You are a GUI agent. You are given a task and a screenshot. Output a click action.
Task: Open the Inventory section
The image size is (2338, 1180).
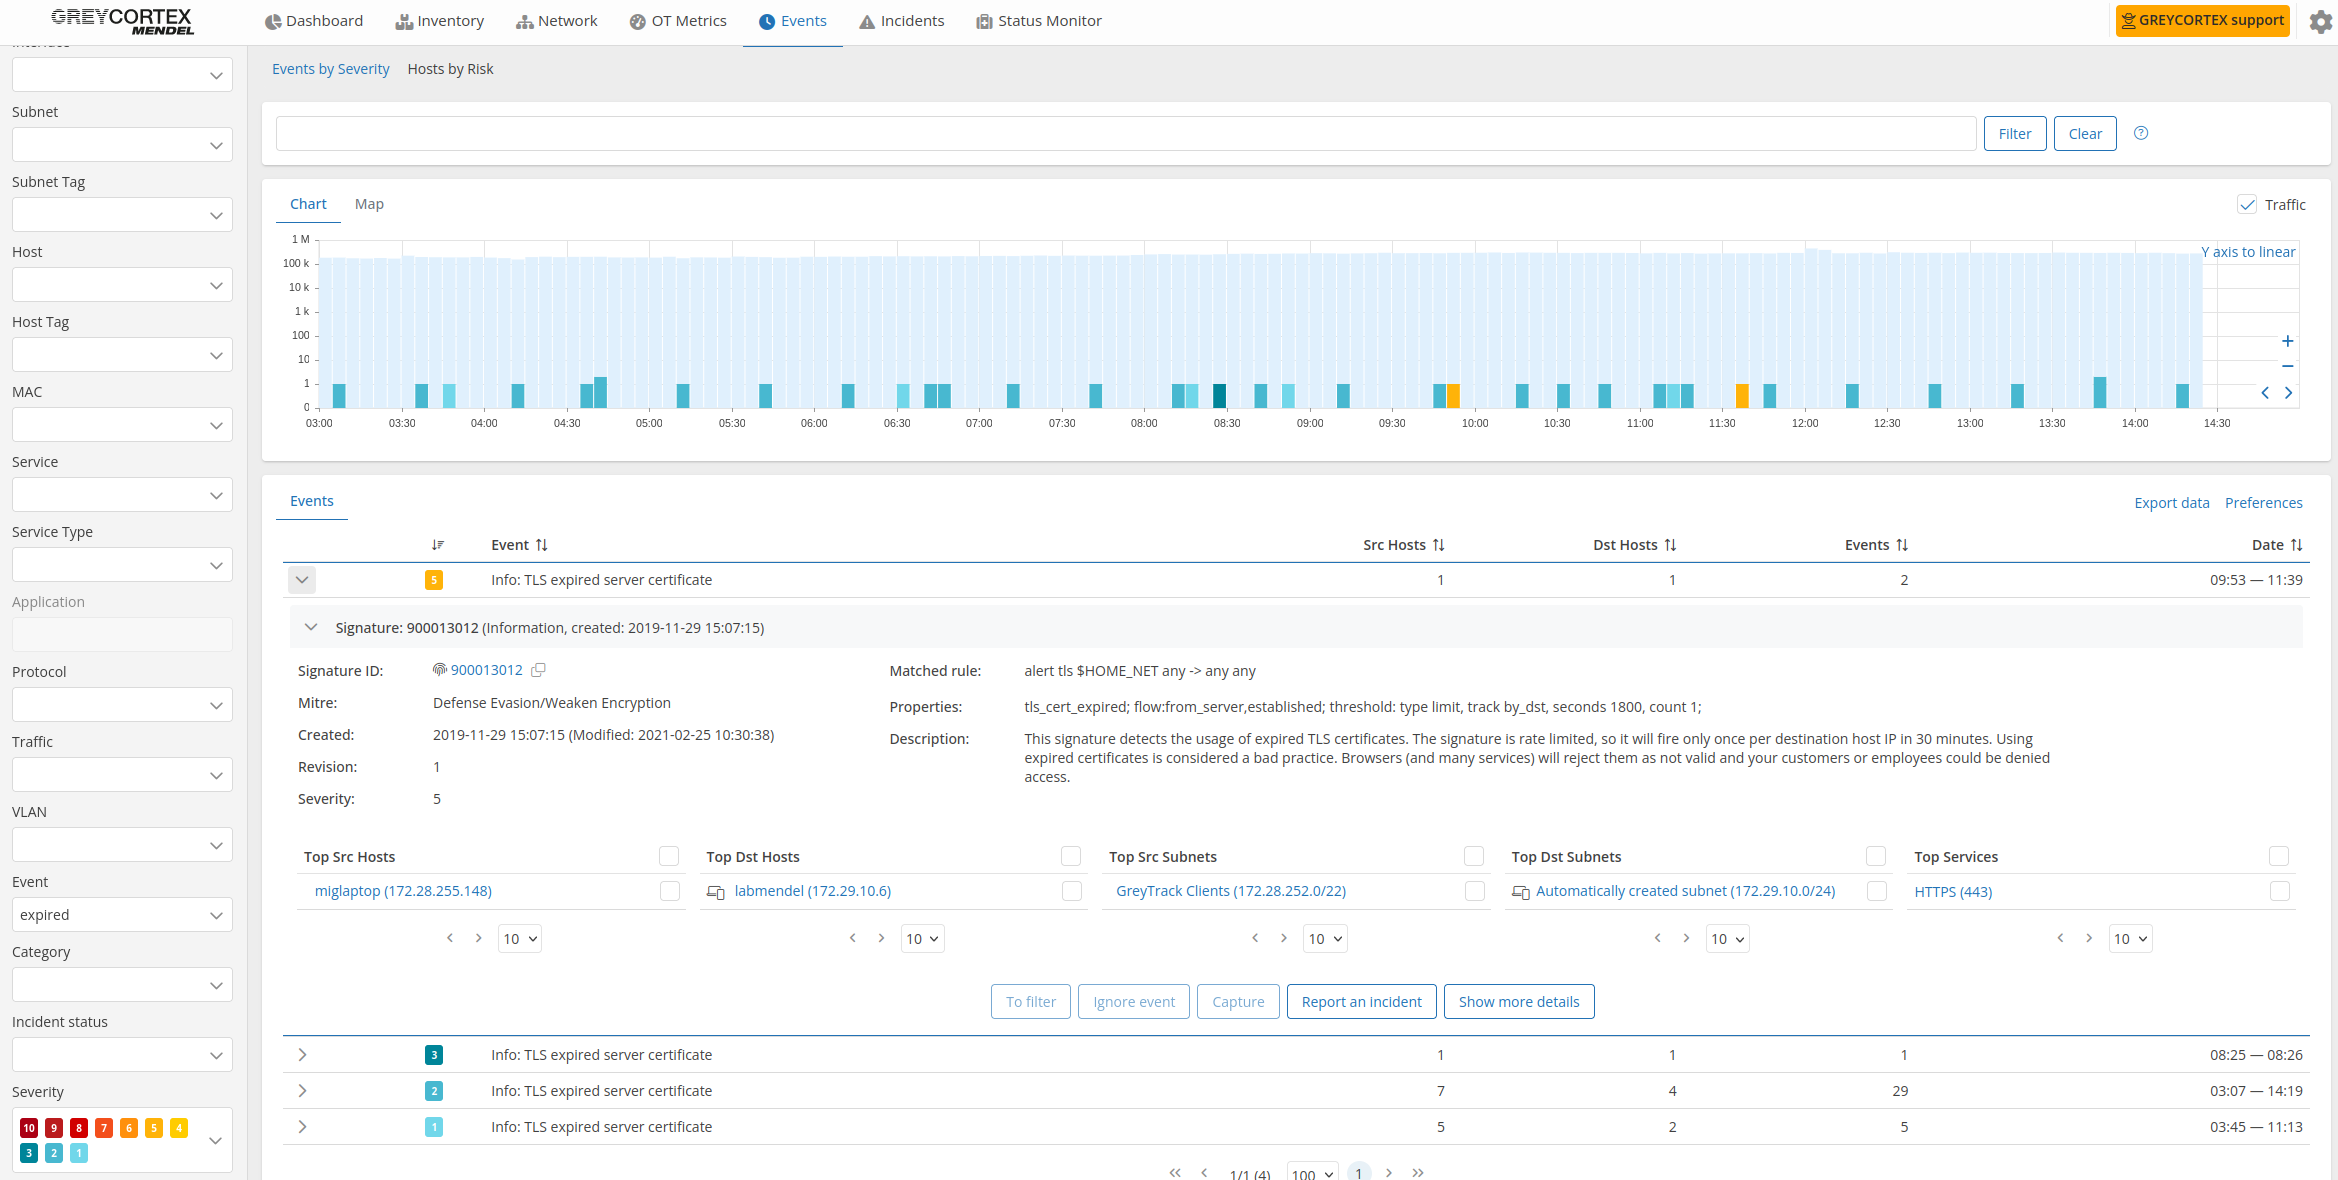coord(440,20)
